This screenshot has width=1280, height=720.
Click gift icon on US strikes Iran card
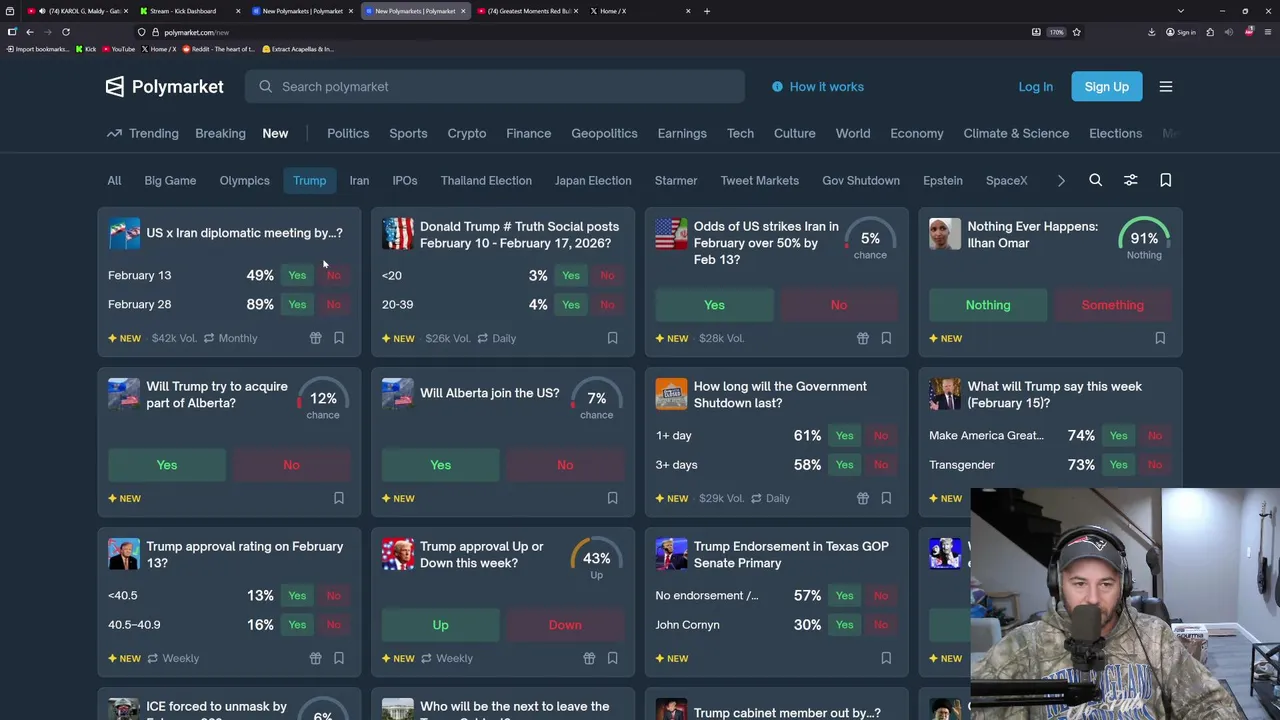[863, 338]
